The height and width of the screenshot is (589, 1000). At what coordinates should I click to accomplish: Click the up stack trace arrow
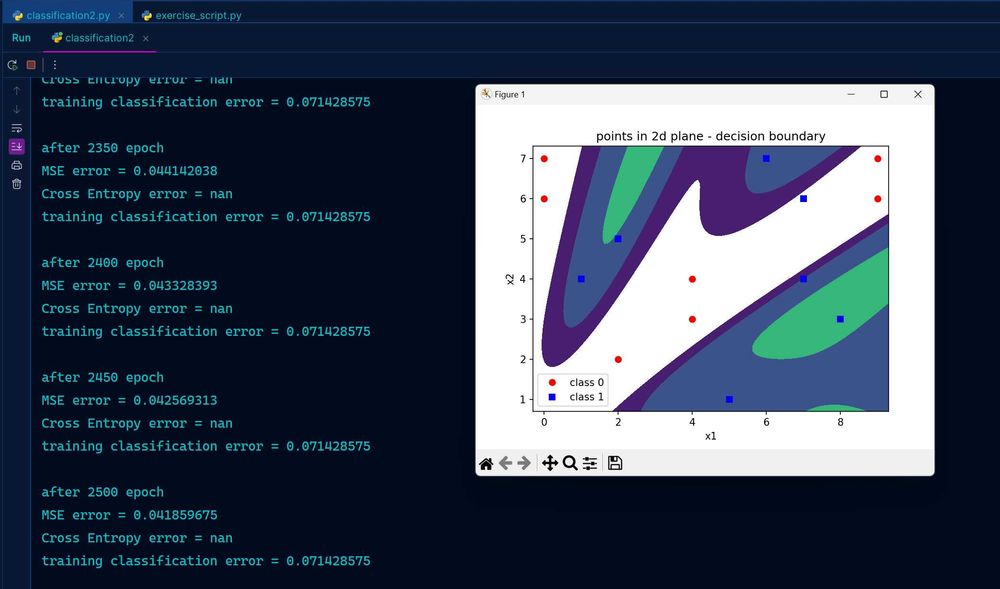point(17,91)
